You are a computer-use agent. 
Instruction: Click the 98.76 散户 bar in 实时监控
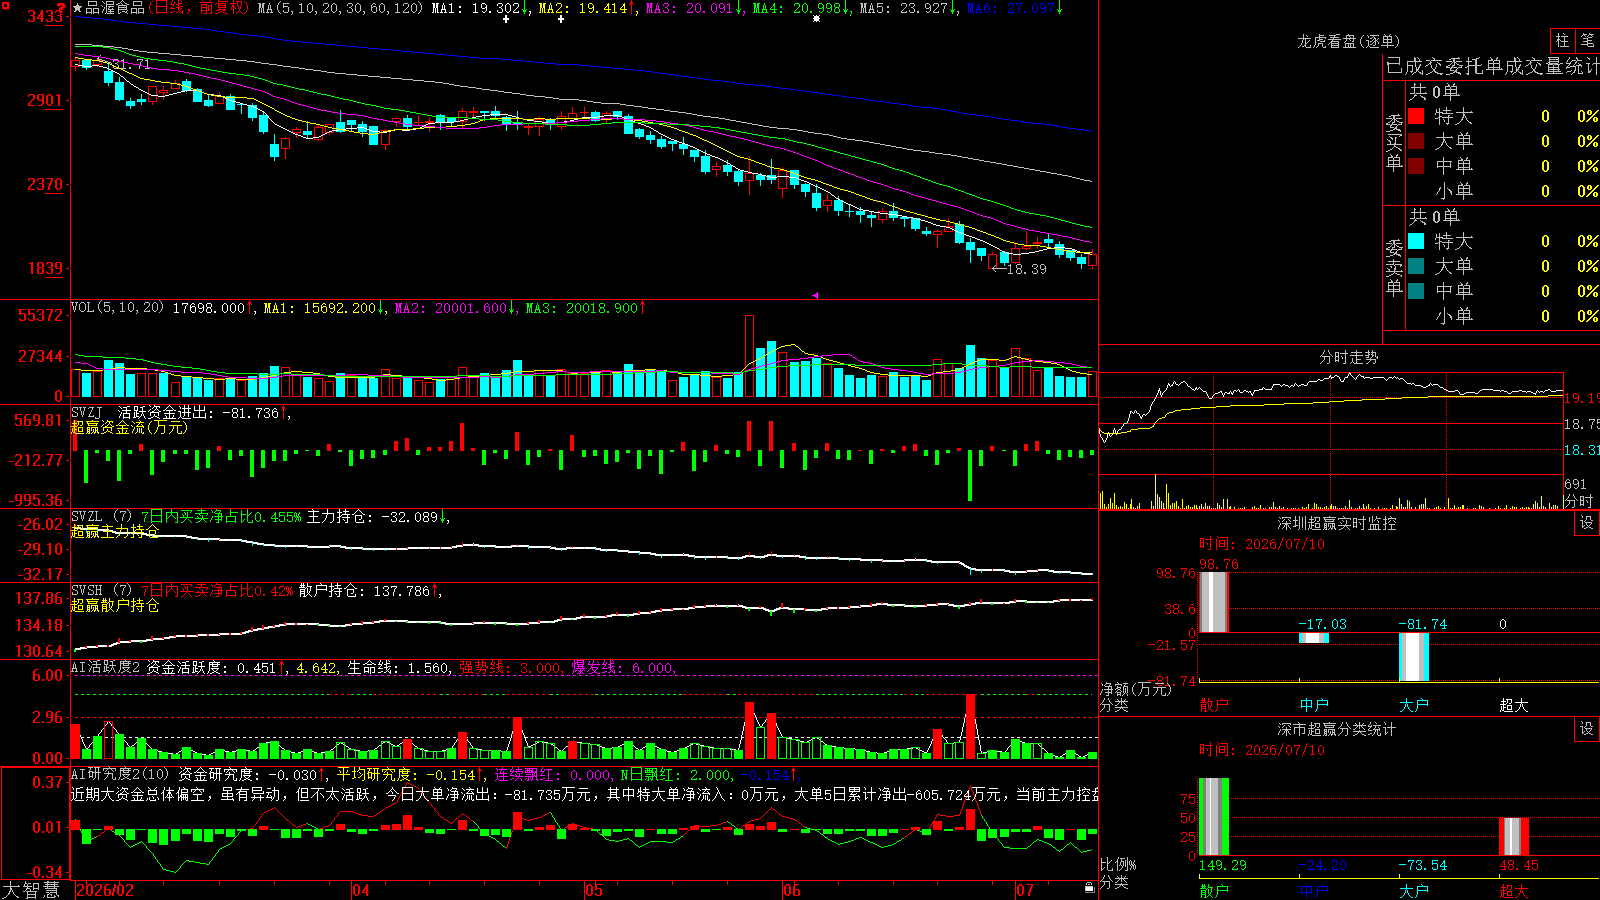coord(1214,602)
